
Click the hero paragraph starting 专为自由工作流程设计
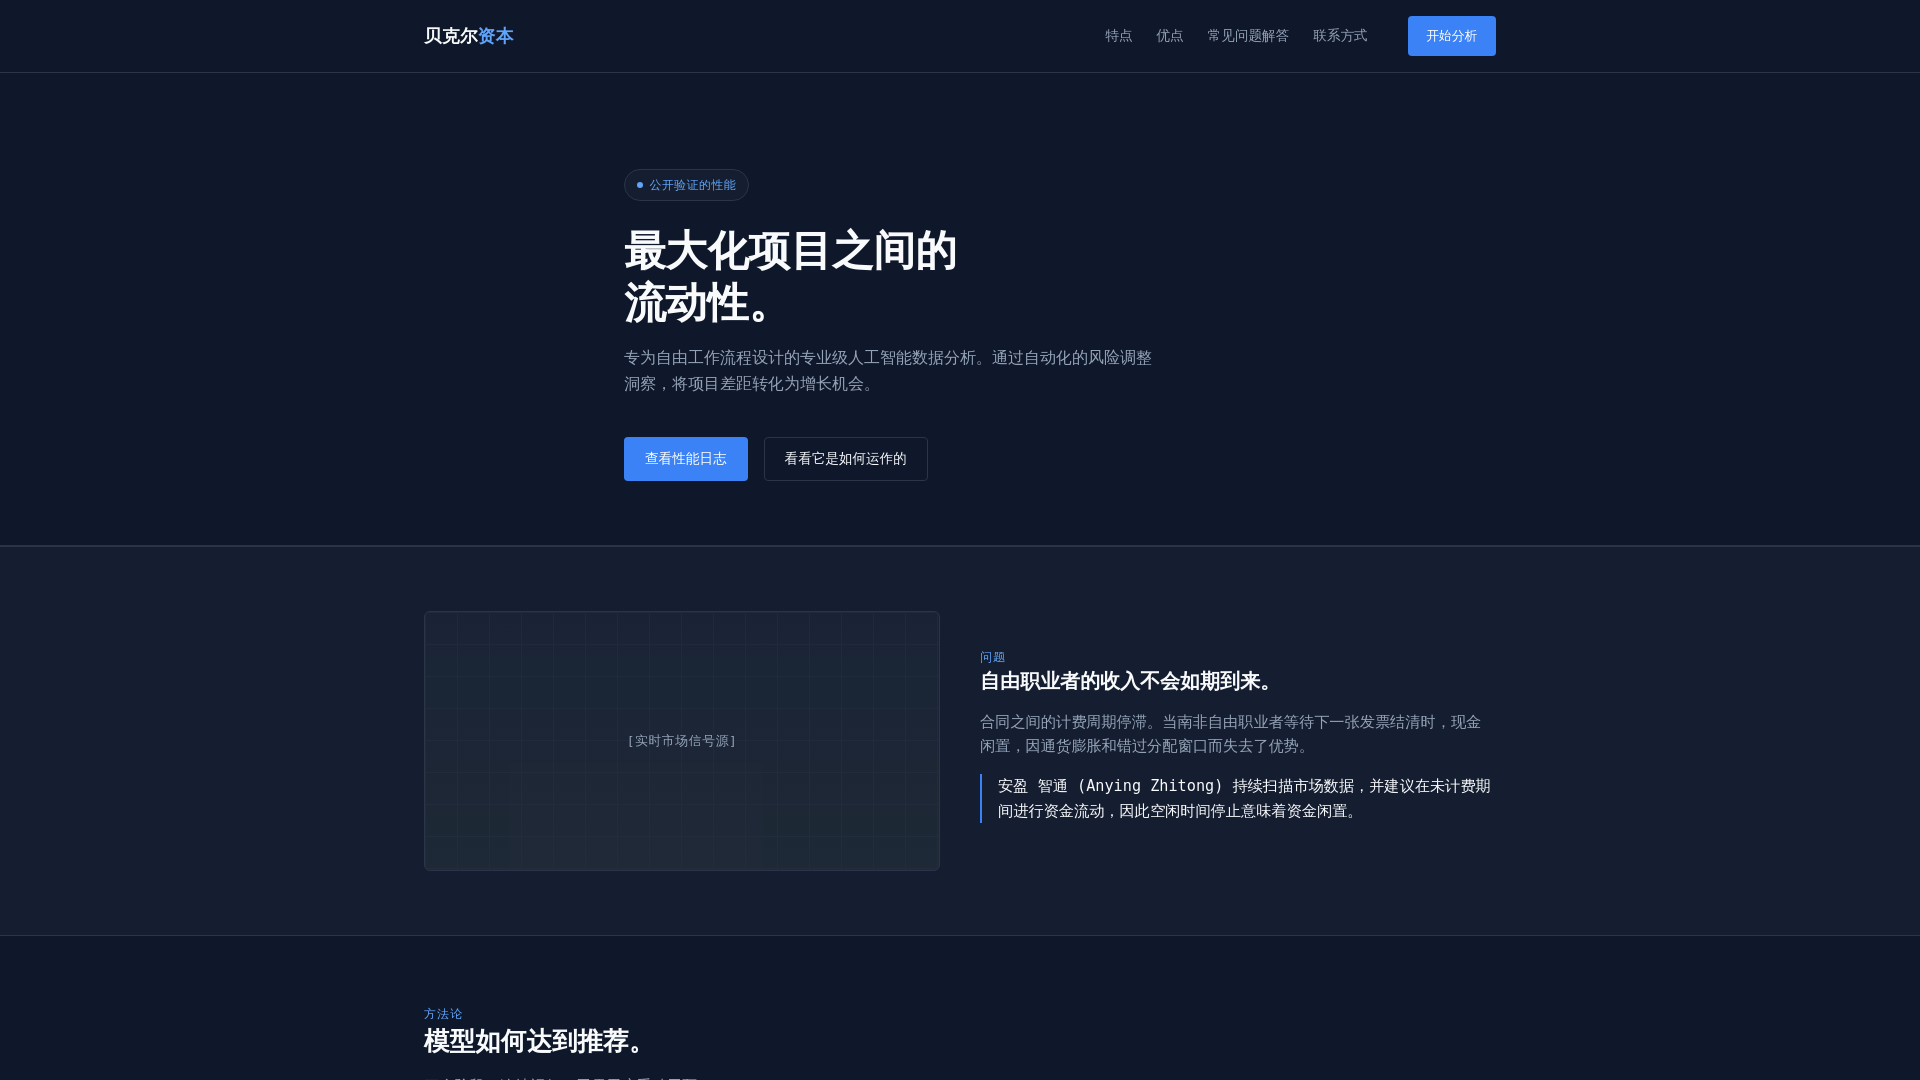coord(888,371)
